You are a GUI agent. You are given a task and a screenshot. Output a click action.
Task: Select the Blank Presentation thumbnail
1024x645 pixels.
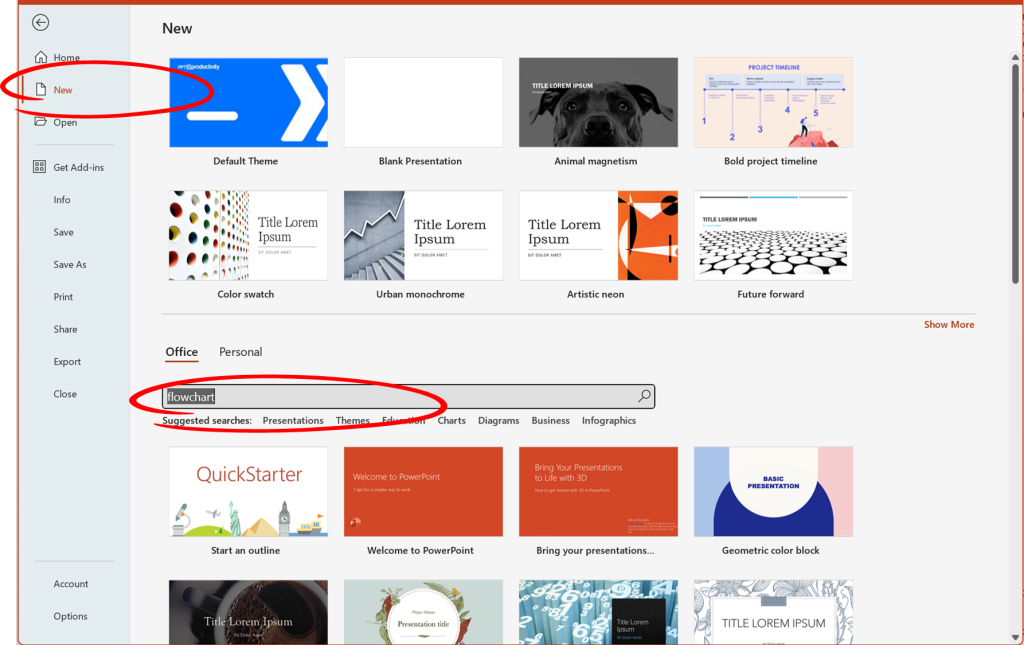(x=423, y=102)
